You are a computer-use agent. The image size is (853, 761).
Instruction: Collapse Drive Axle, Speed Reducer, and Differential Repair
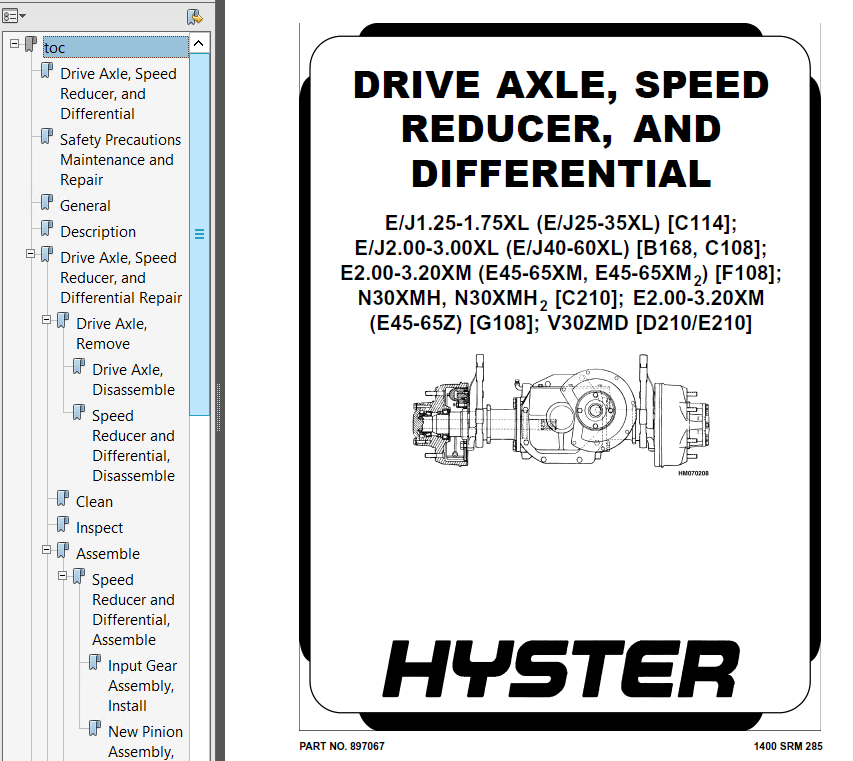[30, 253]
